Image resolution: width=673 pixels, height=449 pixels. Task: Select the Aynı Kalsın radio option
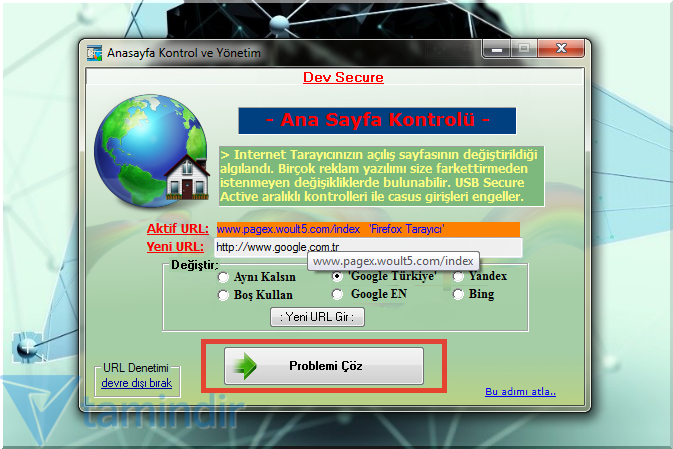(x=223, y=277)
